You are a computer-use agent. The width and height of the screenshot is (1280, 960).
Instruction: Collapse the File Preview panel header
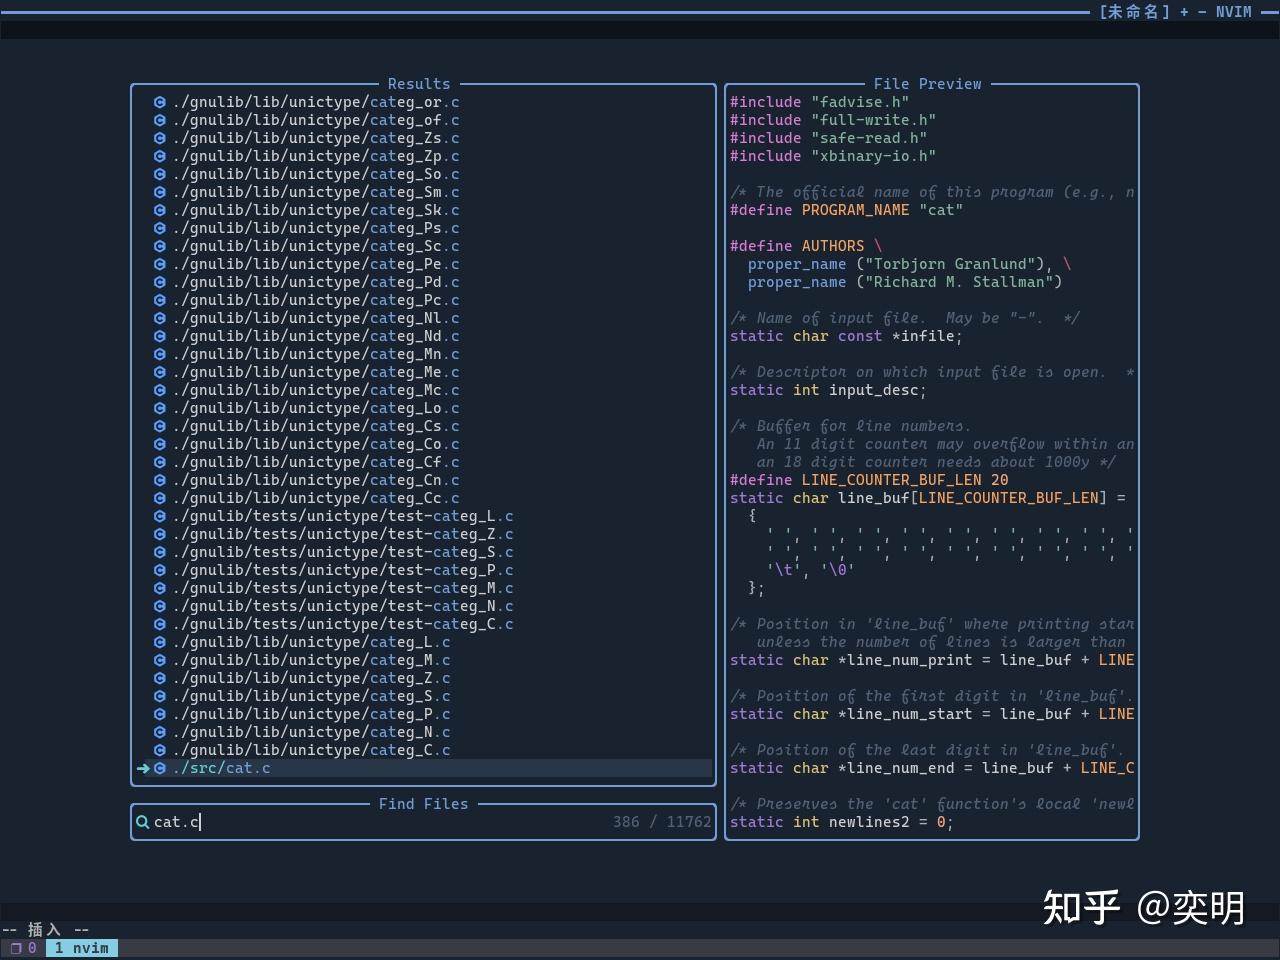click(927, 84)
